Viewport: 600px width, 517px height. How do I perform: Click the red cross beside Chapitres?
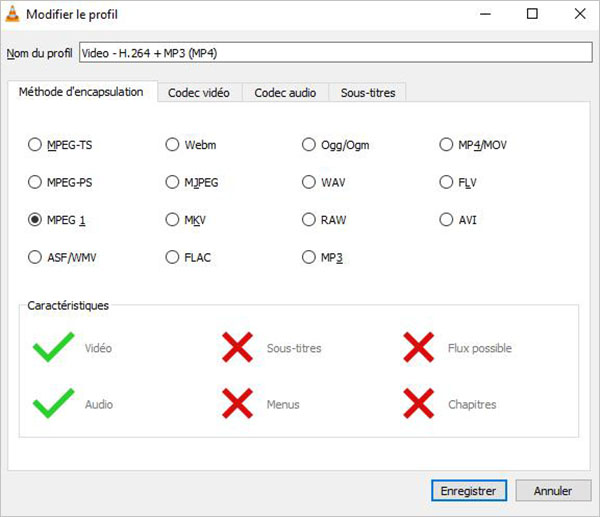tap(418, 404)
